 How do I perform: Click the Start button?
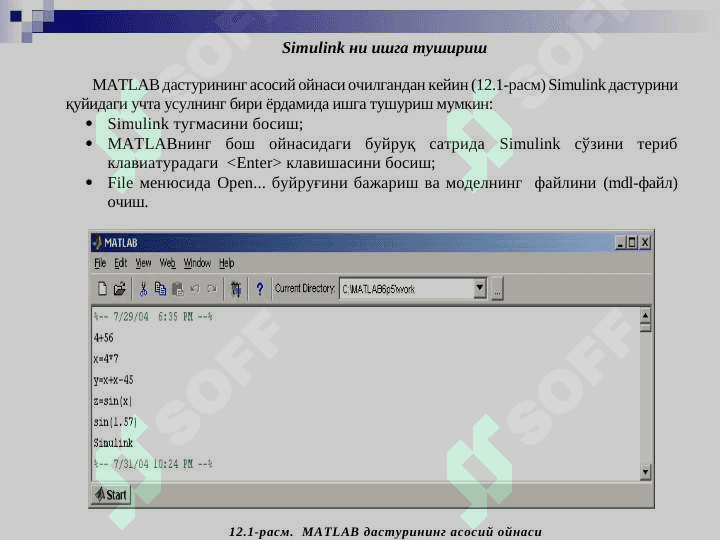[x=111, y=495]
